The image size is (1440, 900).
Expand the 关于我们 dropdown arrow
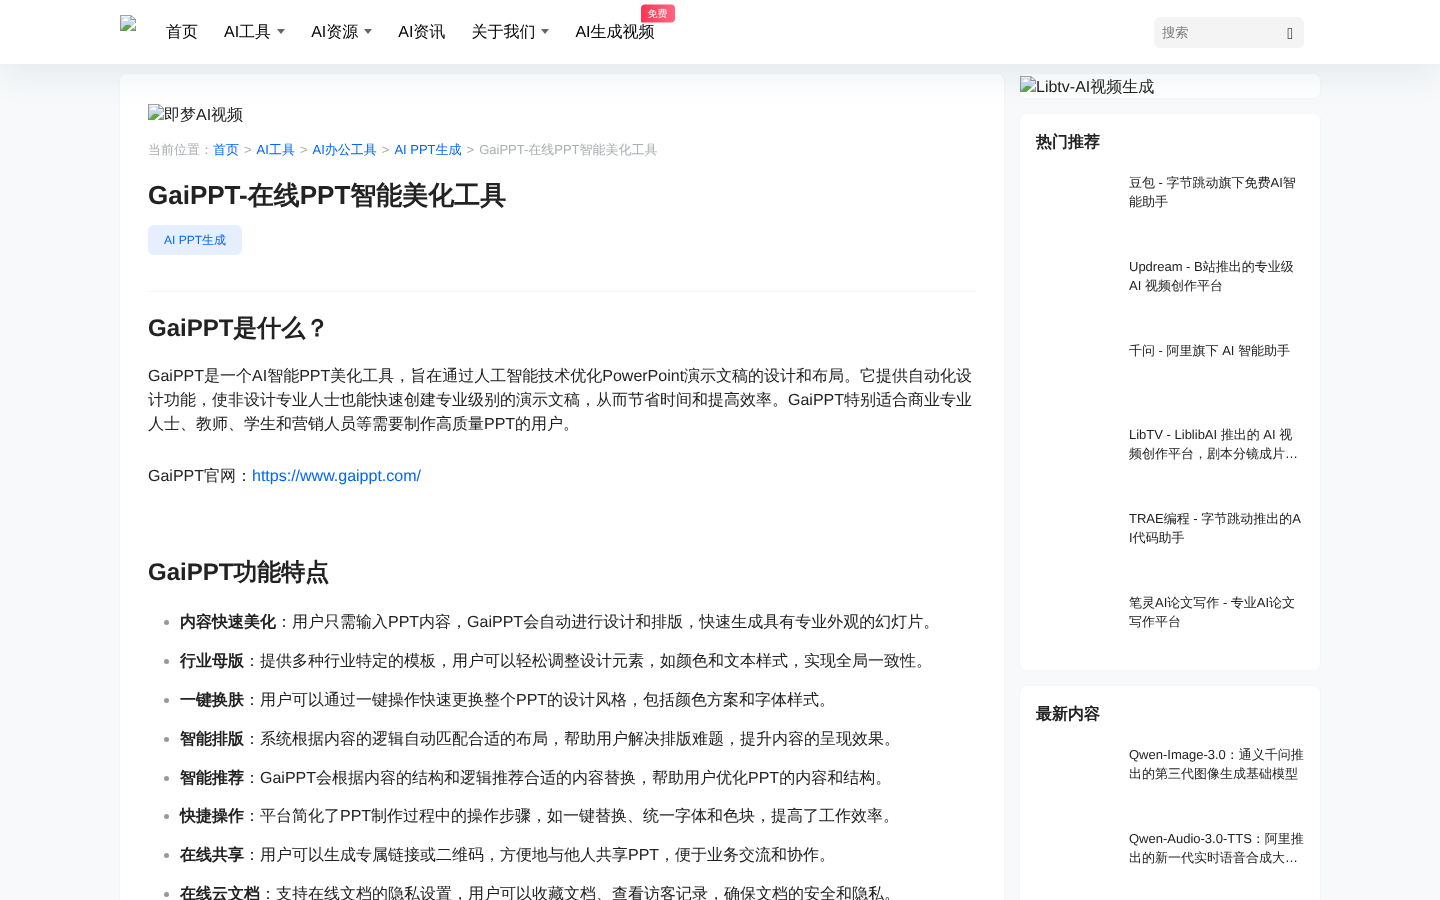click(545, 32)
